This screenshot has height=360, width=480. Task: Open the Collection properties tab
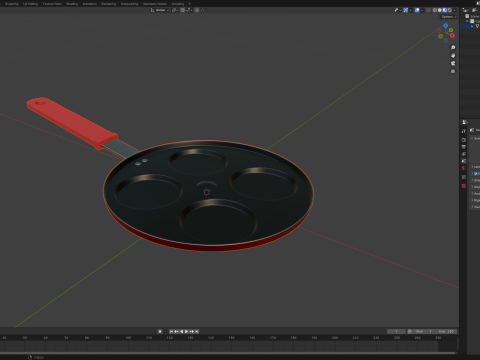[x=463, y=177]
